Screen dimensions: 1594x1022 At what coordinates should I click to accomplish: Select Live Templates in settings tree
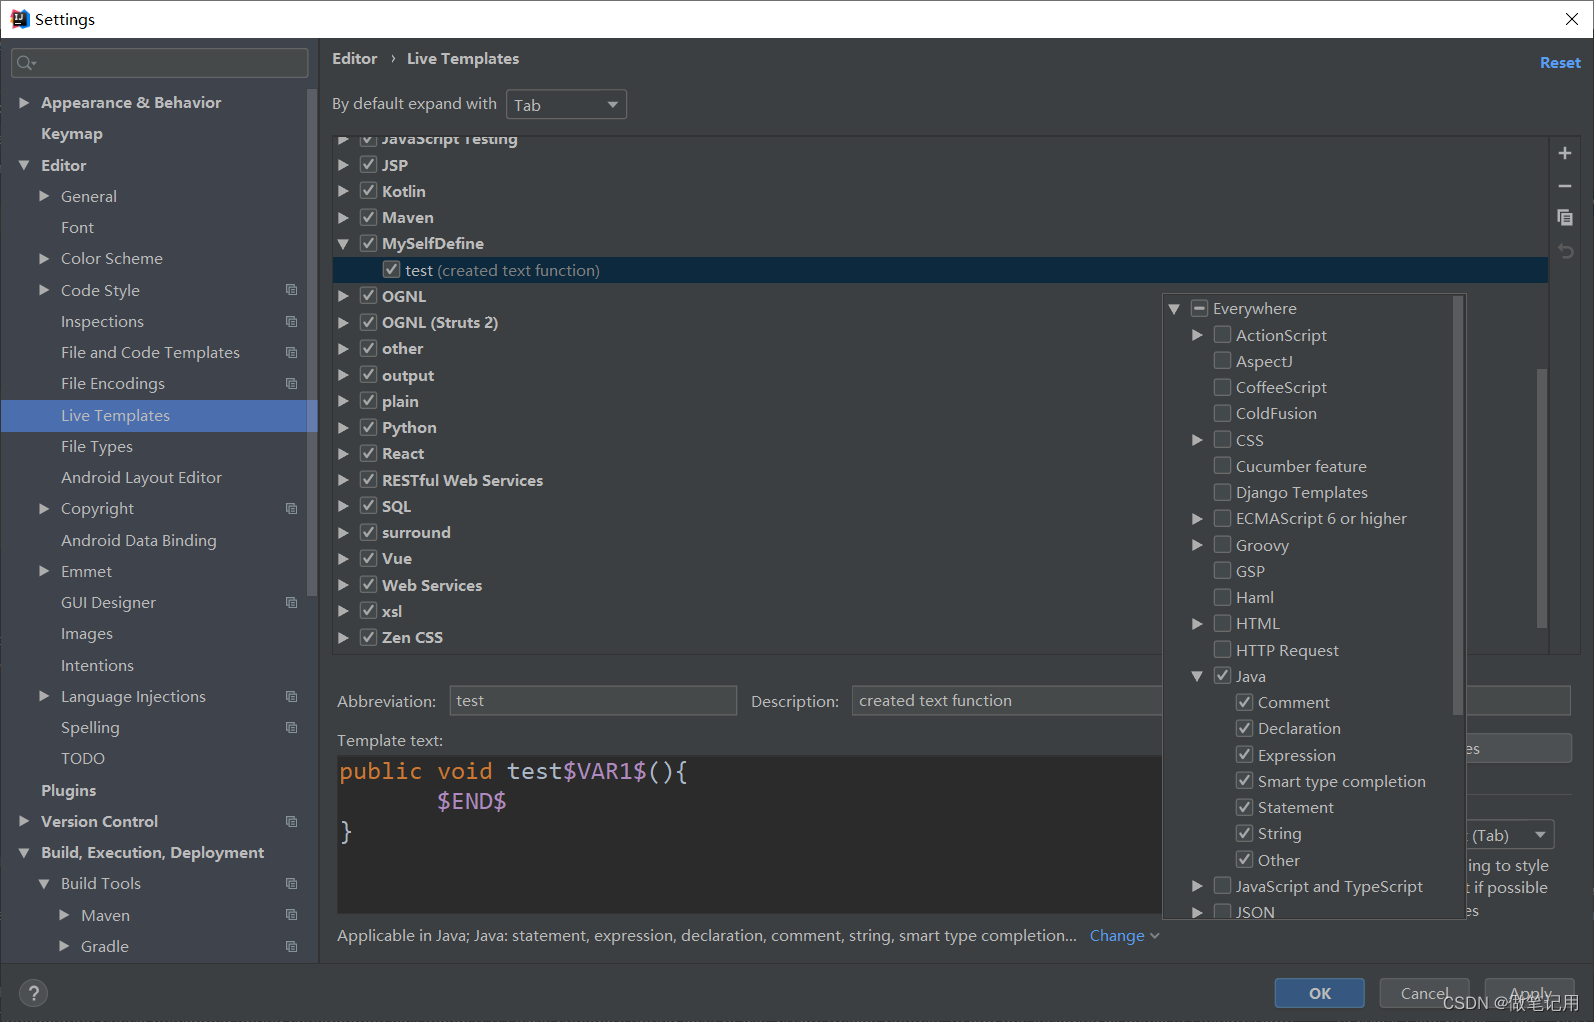[x=159, y=415]
